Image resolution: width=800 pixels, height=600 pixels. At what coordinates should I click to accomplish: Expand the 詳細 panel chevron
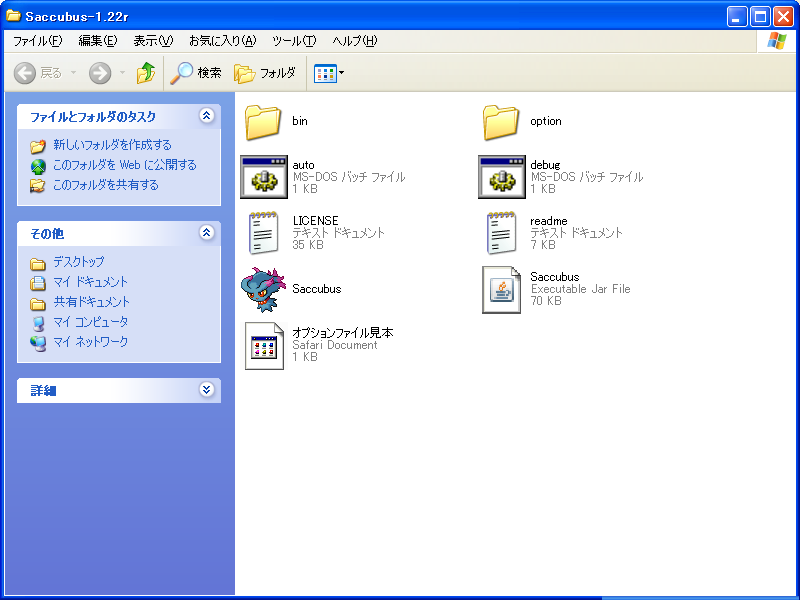click(x=206, y=390)
